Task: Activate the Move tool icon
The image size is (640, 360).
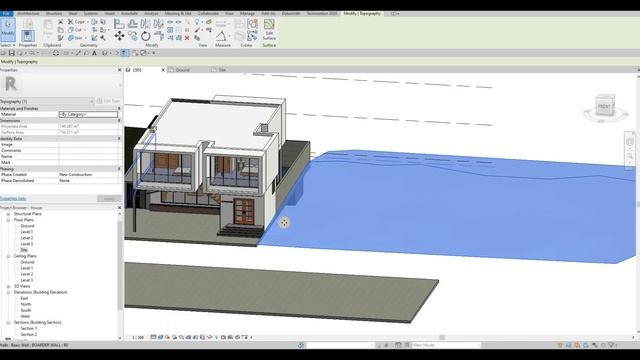Action: pyautogui.click(x=119, y=36)
